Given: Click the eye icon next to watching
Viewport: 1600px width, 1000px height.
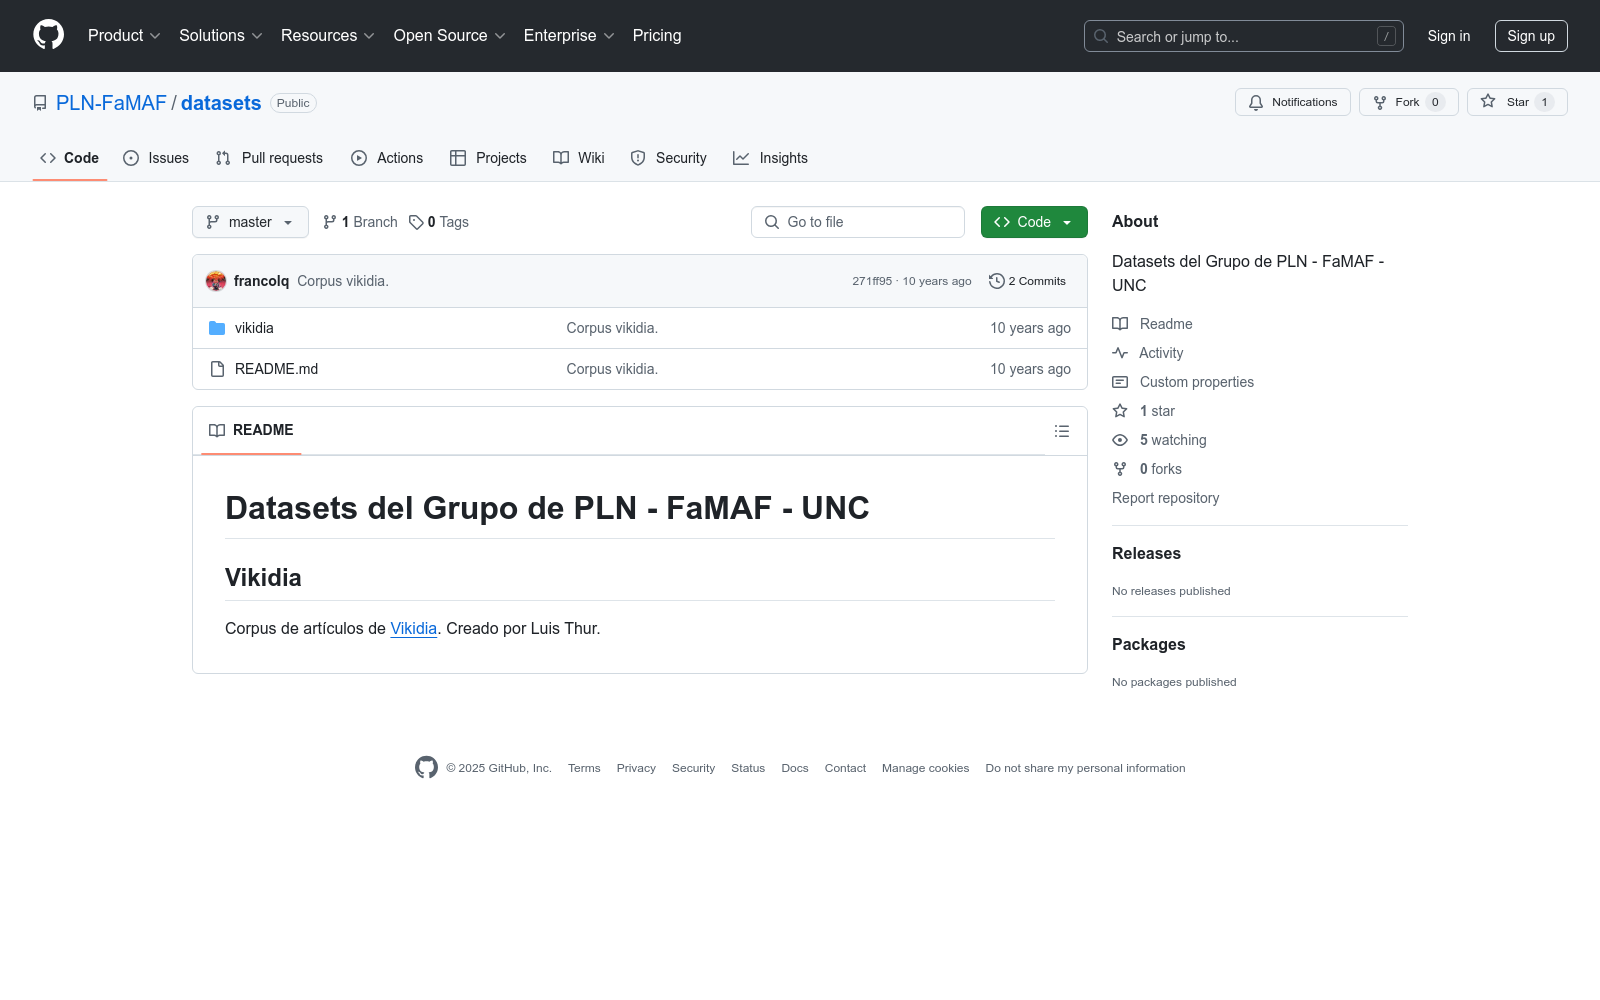Looking at the screenshot, I should coord(1120,440).
